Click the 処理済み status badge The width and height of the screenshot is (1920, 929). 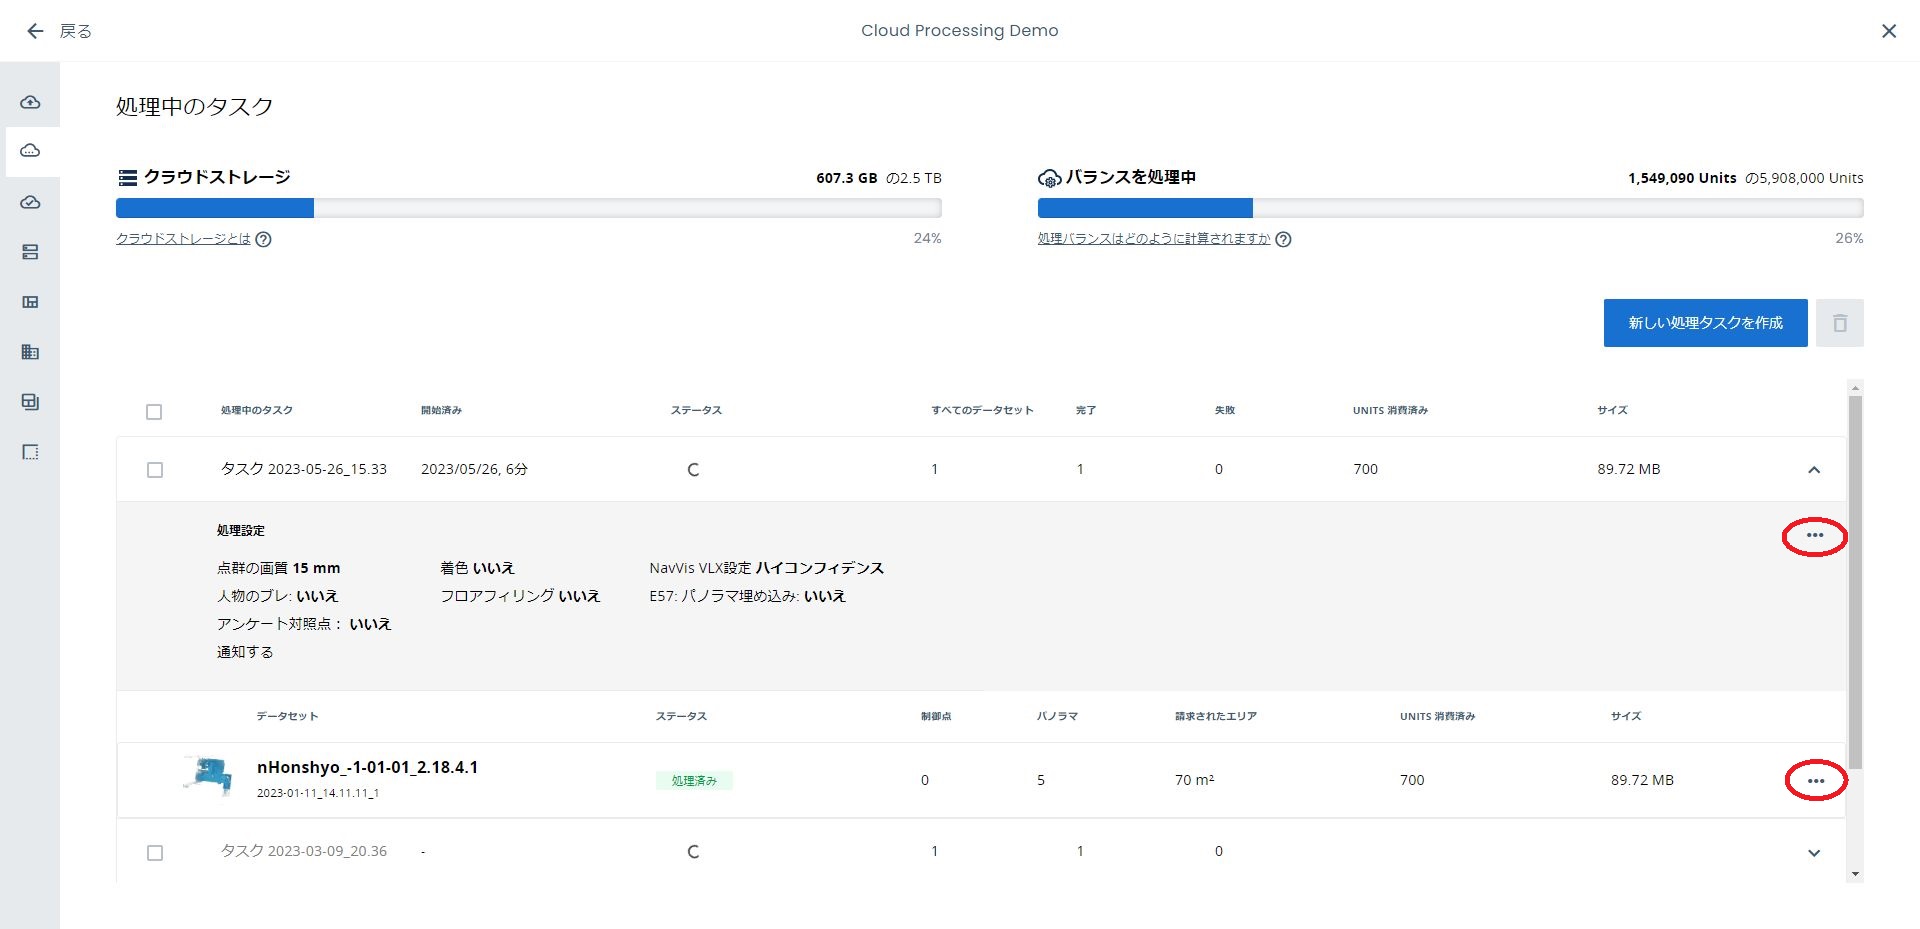tap(694, 781)
